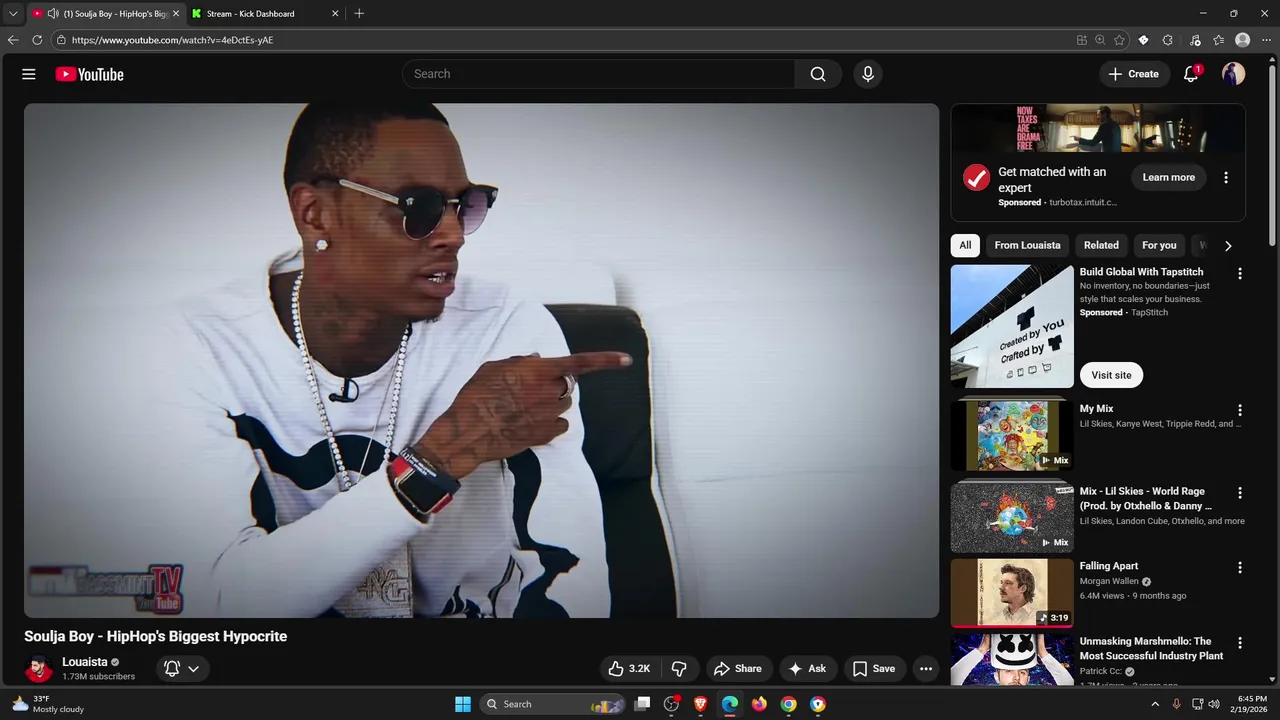The width and height of the screenshot is (1280, 720).
Task: Click the Windows taskbar search box
Action: coord(554,704)
